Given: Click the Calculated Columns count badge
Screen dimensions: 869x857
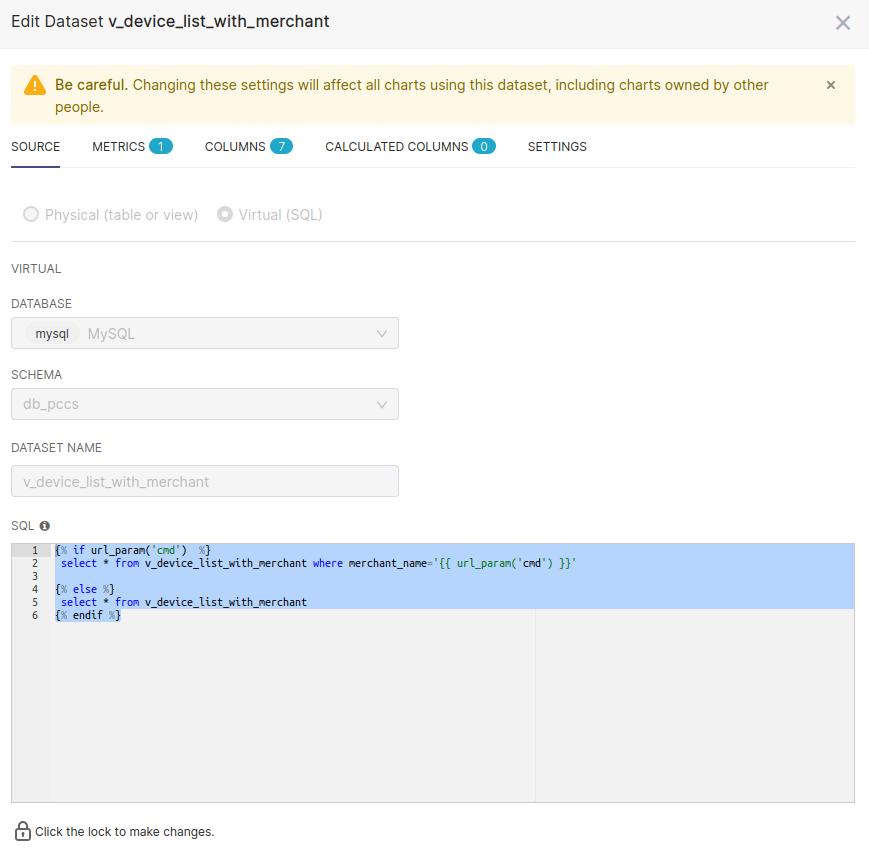Looking at the screenshot, I should point(484,146).
